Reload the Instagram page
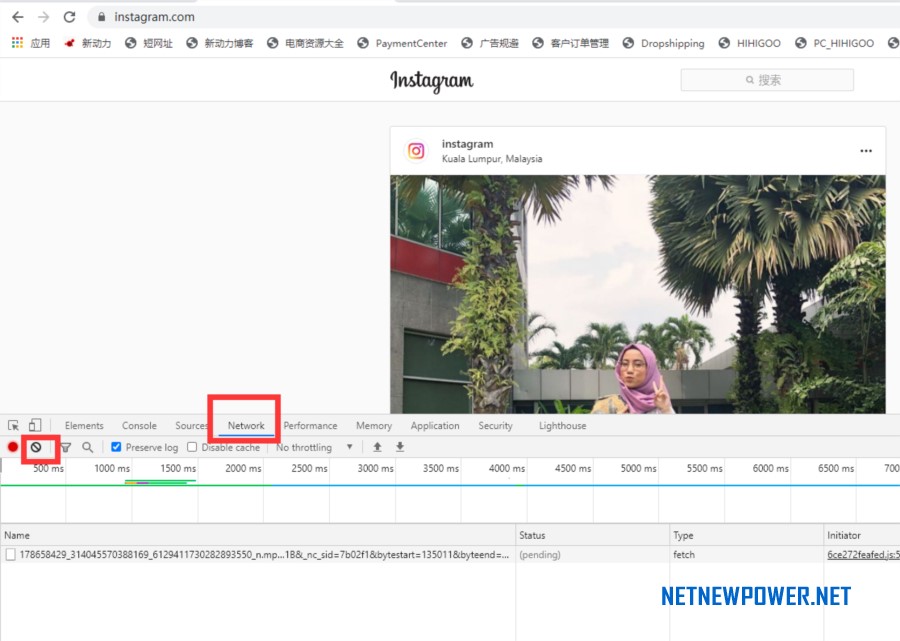900x641 pixels. 69,17
